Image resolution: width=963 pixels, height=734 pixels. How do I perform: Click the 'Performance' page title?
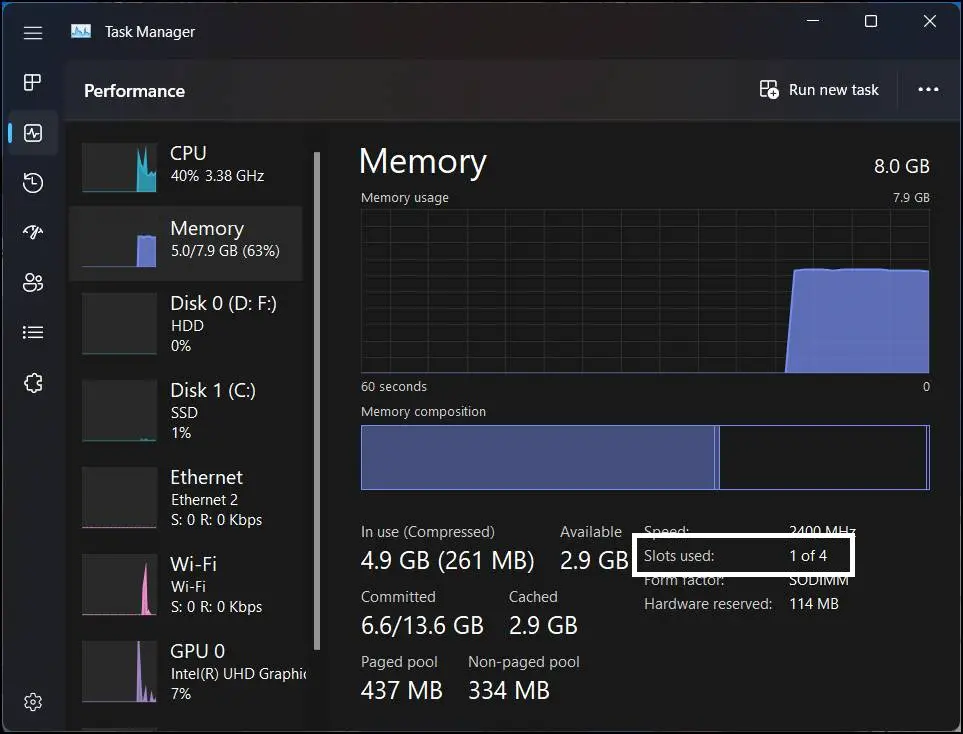click(x=135, y=91)
